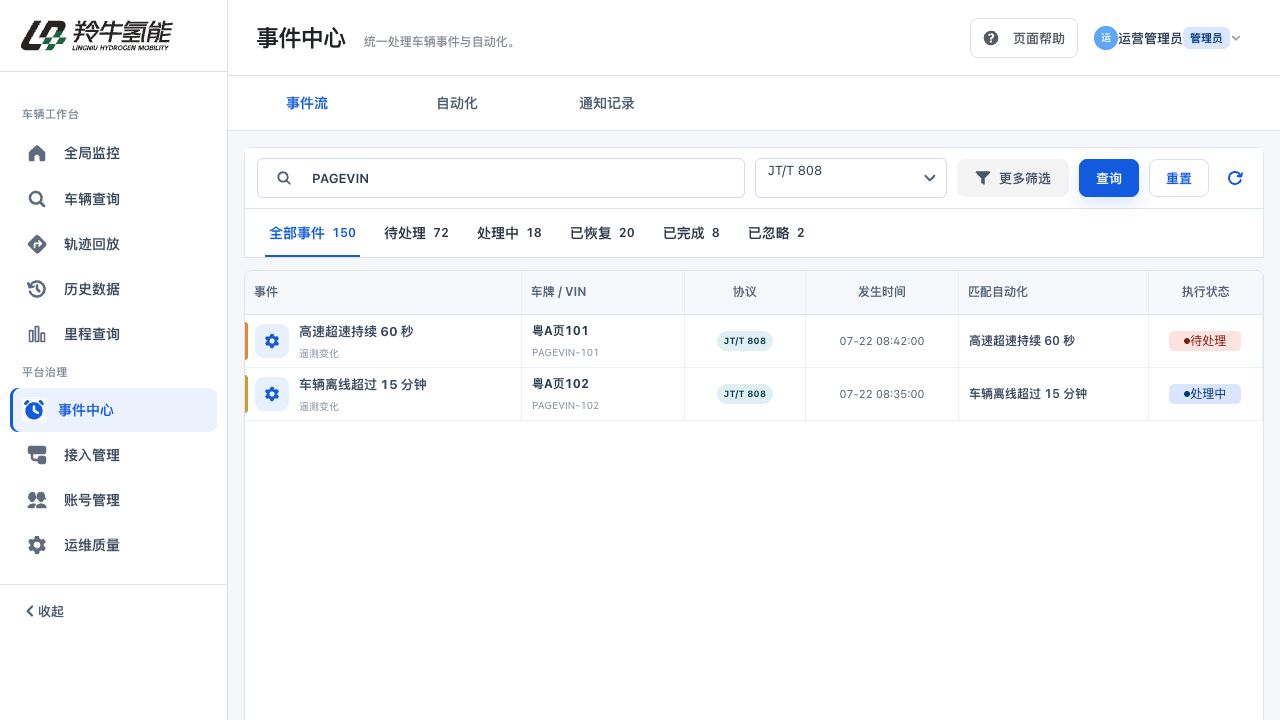Image resolution: width=1280 pixels, height=720 pixels.
Task: Switch to the 事件流 tab
Action: click(307, 103)
